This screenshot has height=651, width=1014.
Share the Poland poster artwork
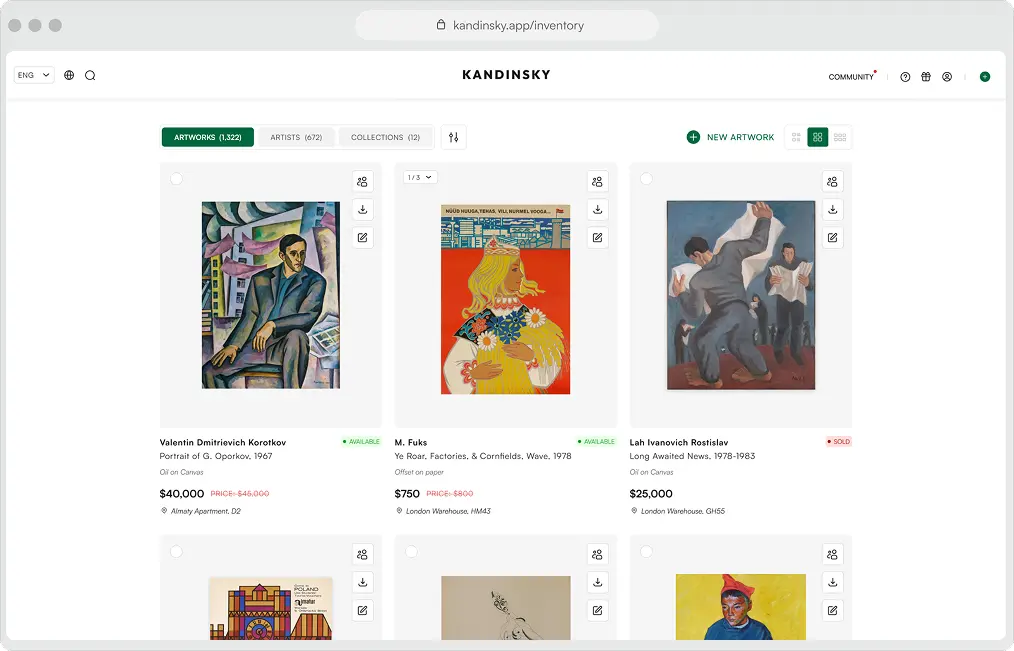(x=363, y=554)
